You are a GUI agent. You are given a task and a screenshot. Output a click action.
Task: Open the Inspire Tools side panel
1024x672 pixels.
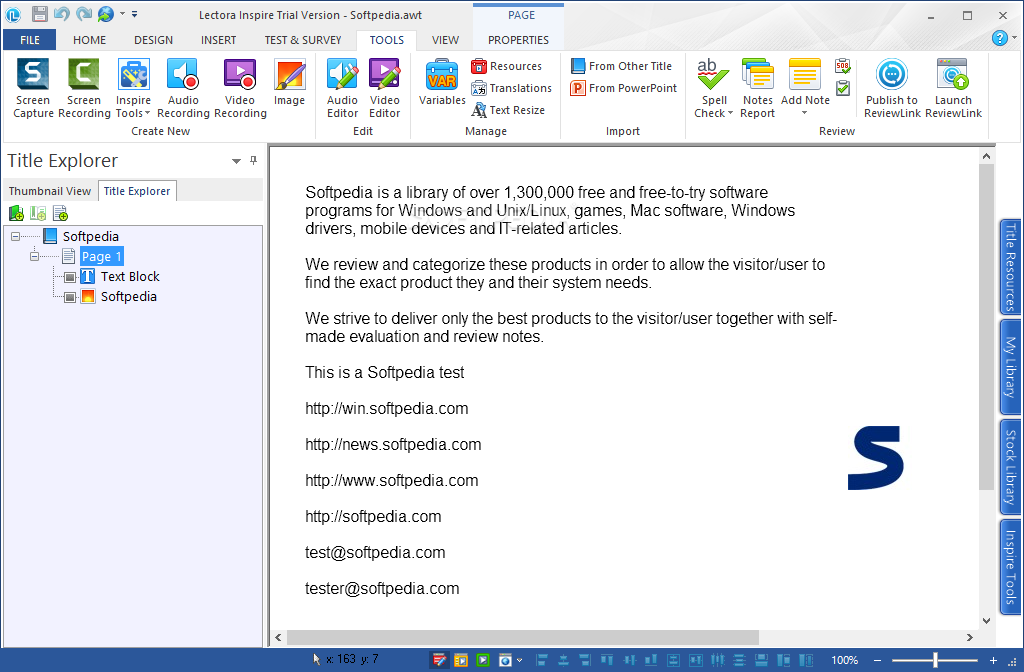pyautogui.click(x=1010, y=567)
